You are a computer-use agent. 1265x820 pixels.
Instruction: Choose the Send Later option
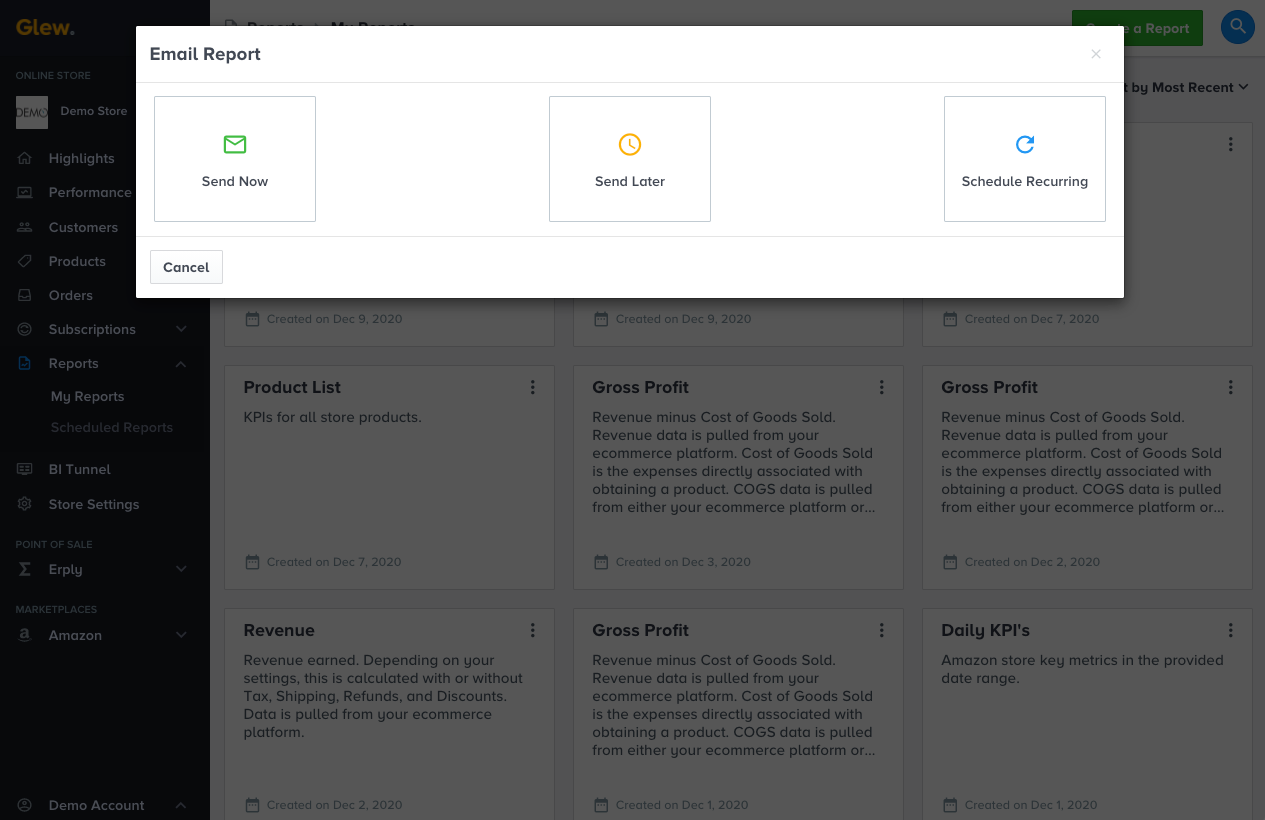click(630, 159)
